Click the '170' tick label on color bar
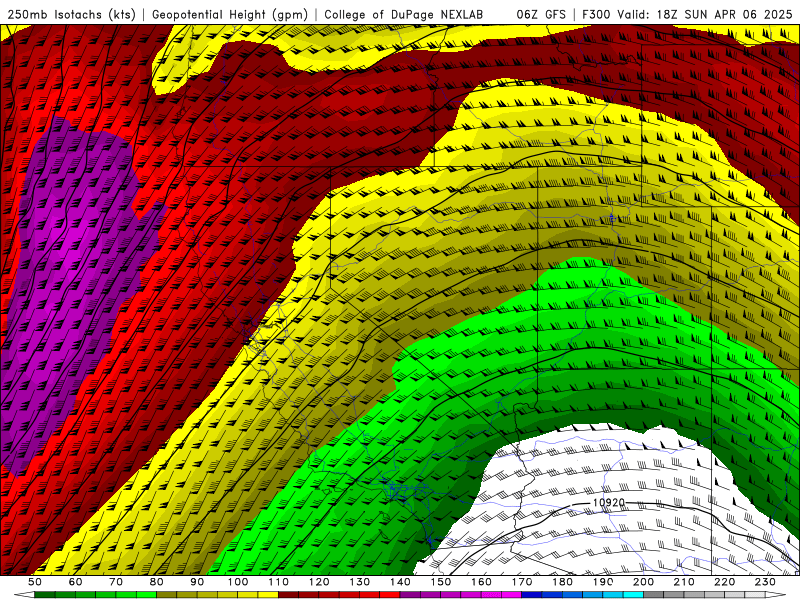Image resolution: width=800 pixels, height=600 pixels. click(522, 582)
